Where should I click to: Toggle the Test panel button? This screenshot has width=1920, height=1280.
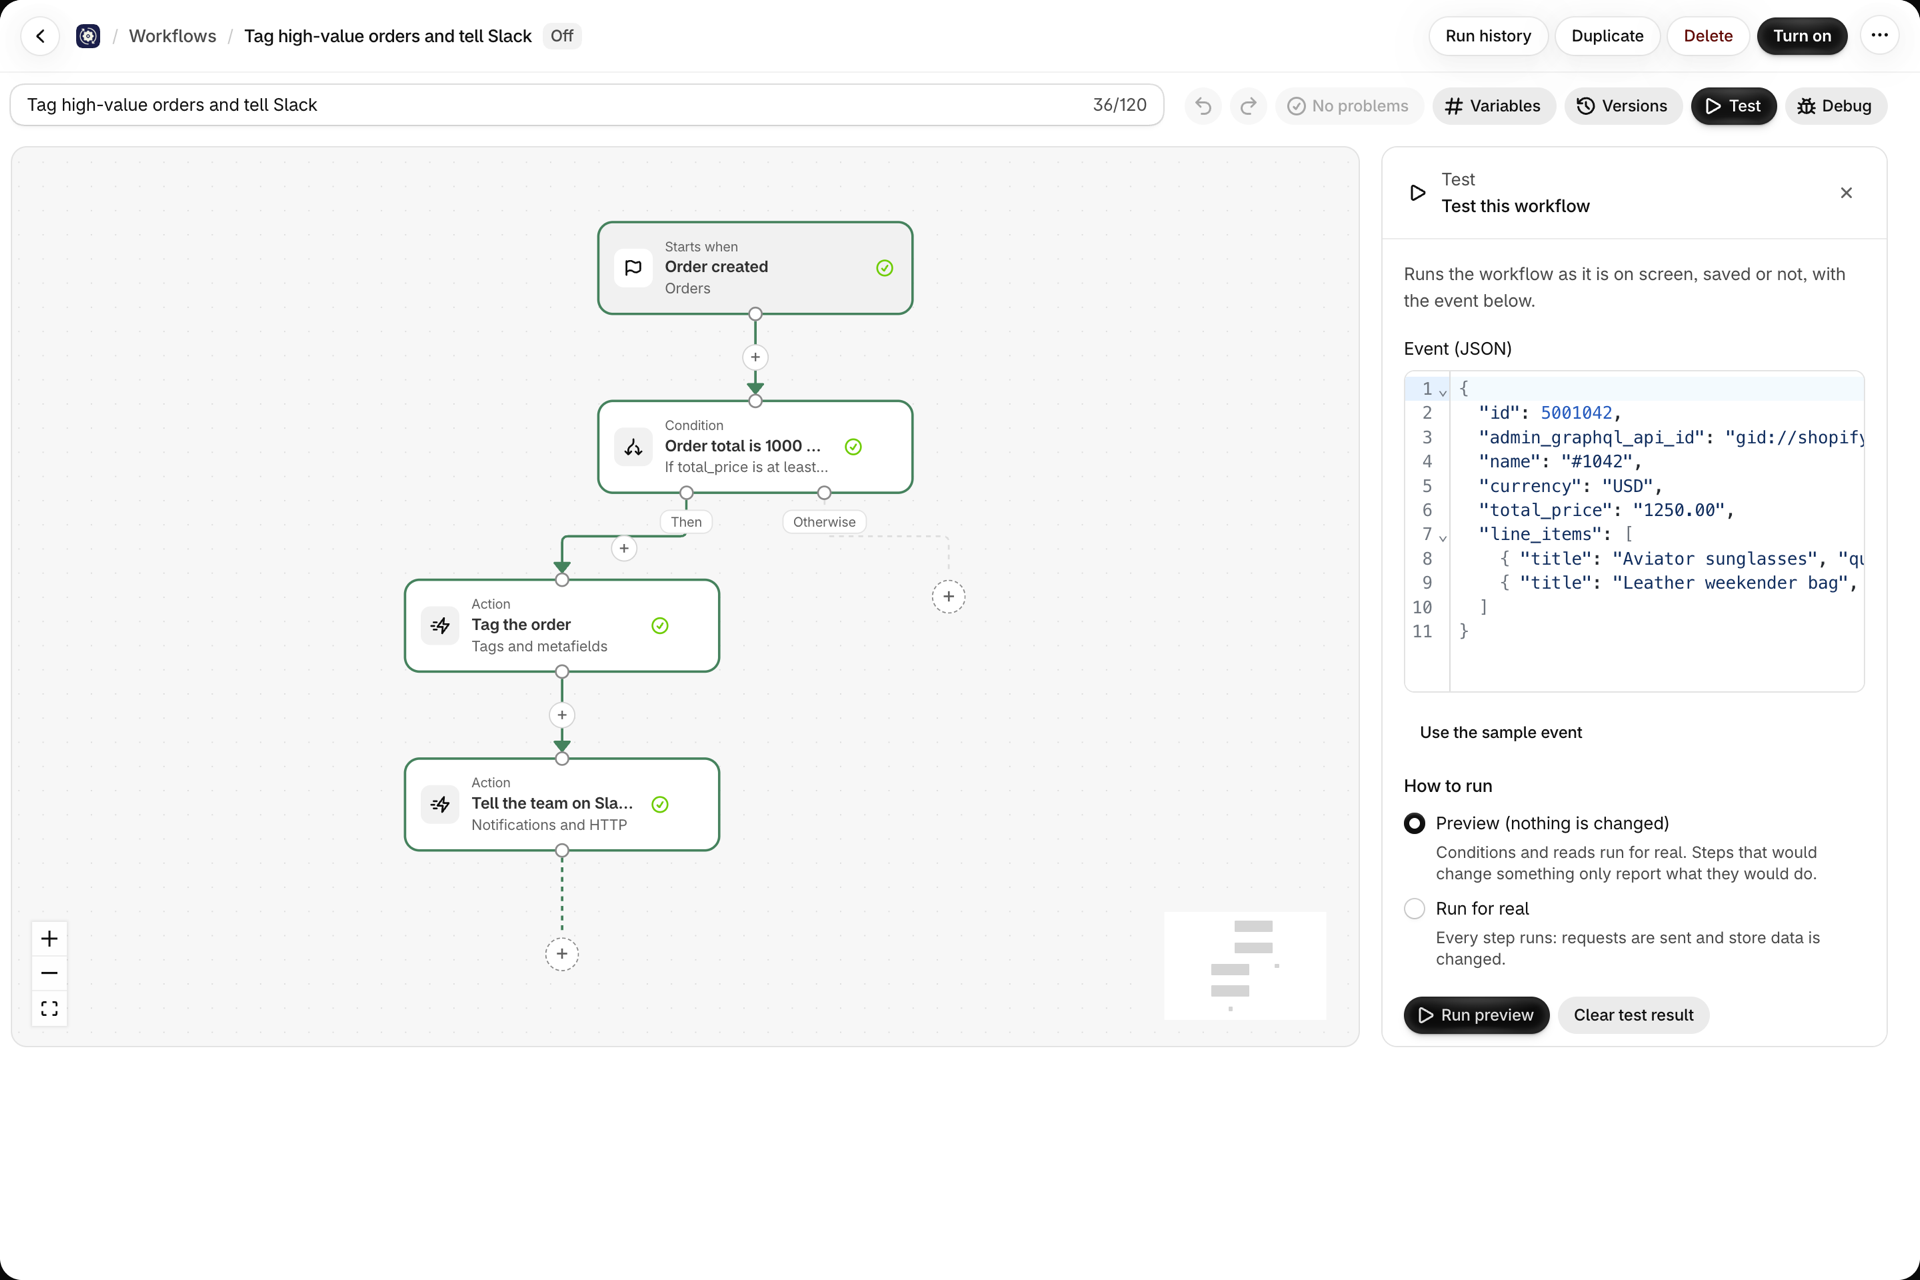[x=1733, y=106]
